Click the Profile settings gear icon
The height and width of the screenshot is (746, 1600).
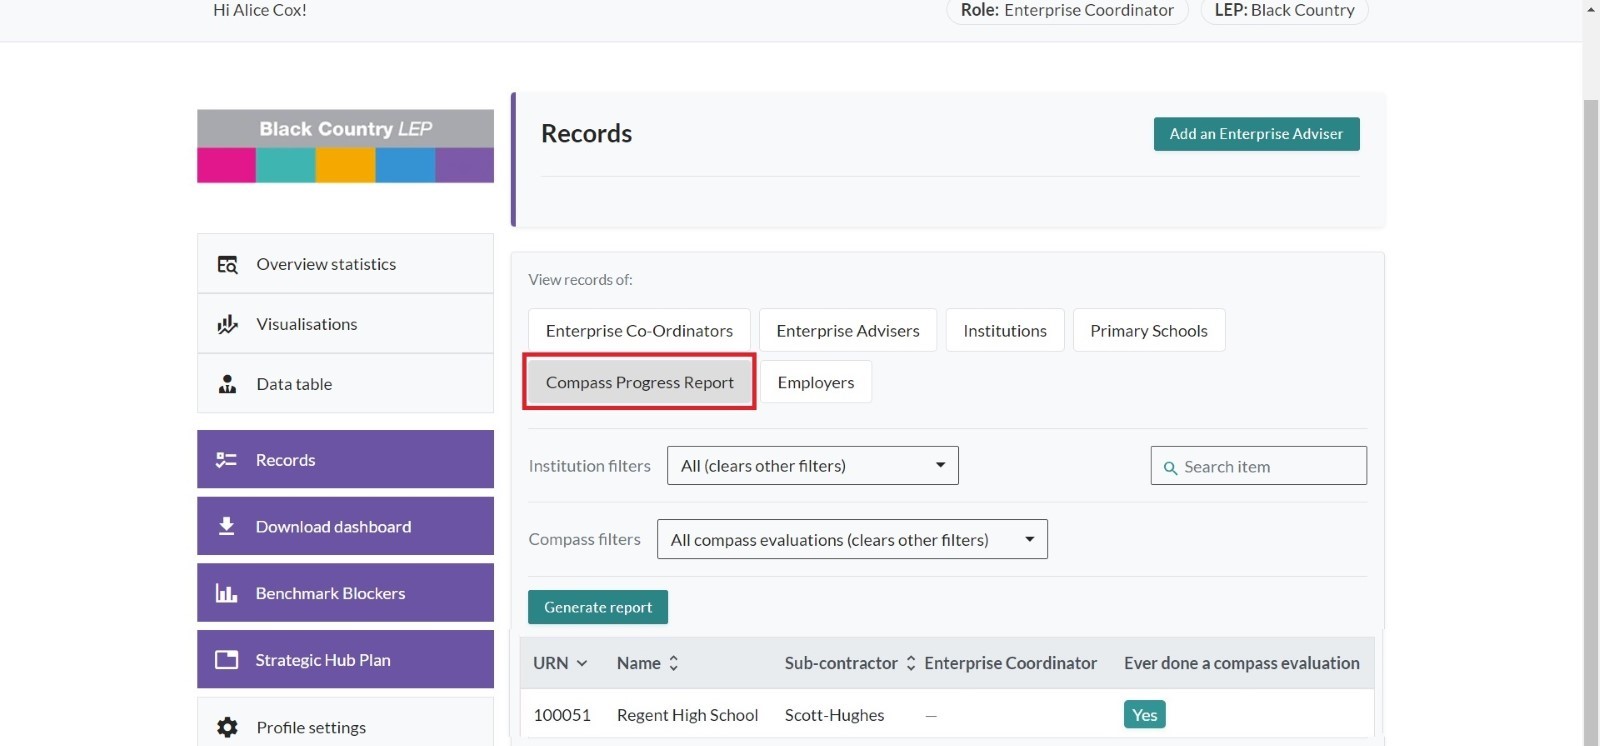(227, 727)
